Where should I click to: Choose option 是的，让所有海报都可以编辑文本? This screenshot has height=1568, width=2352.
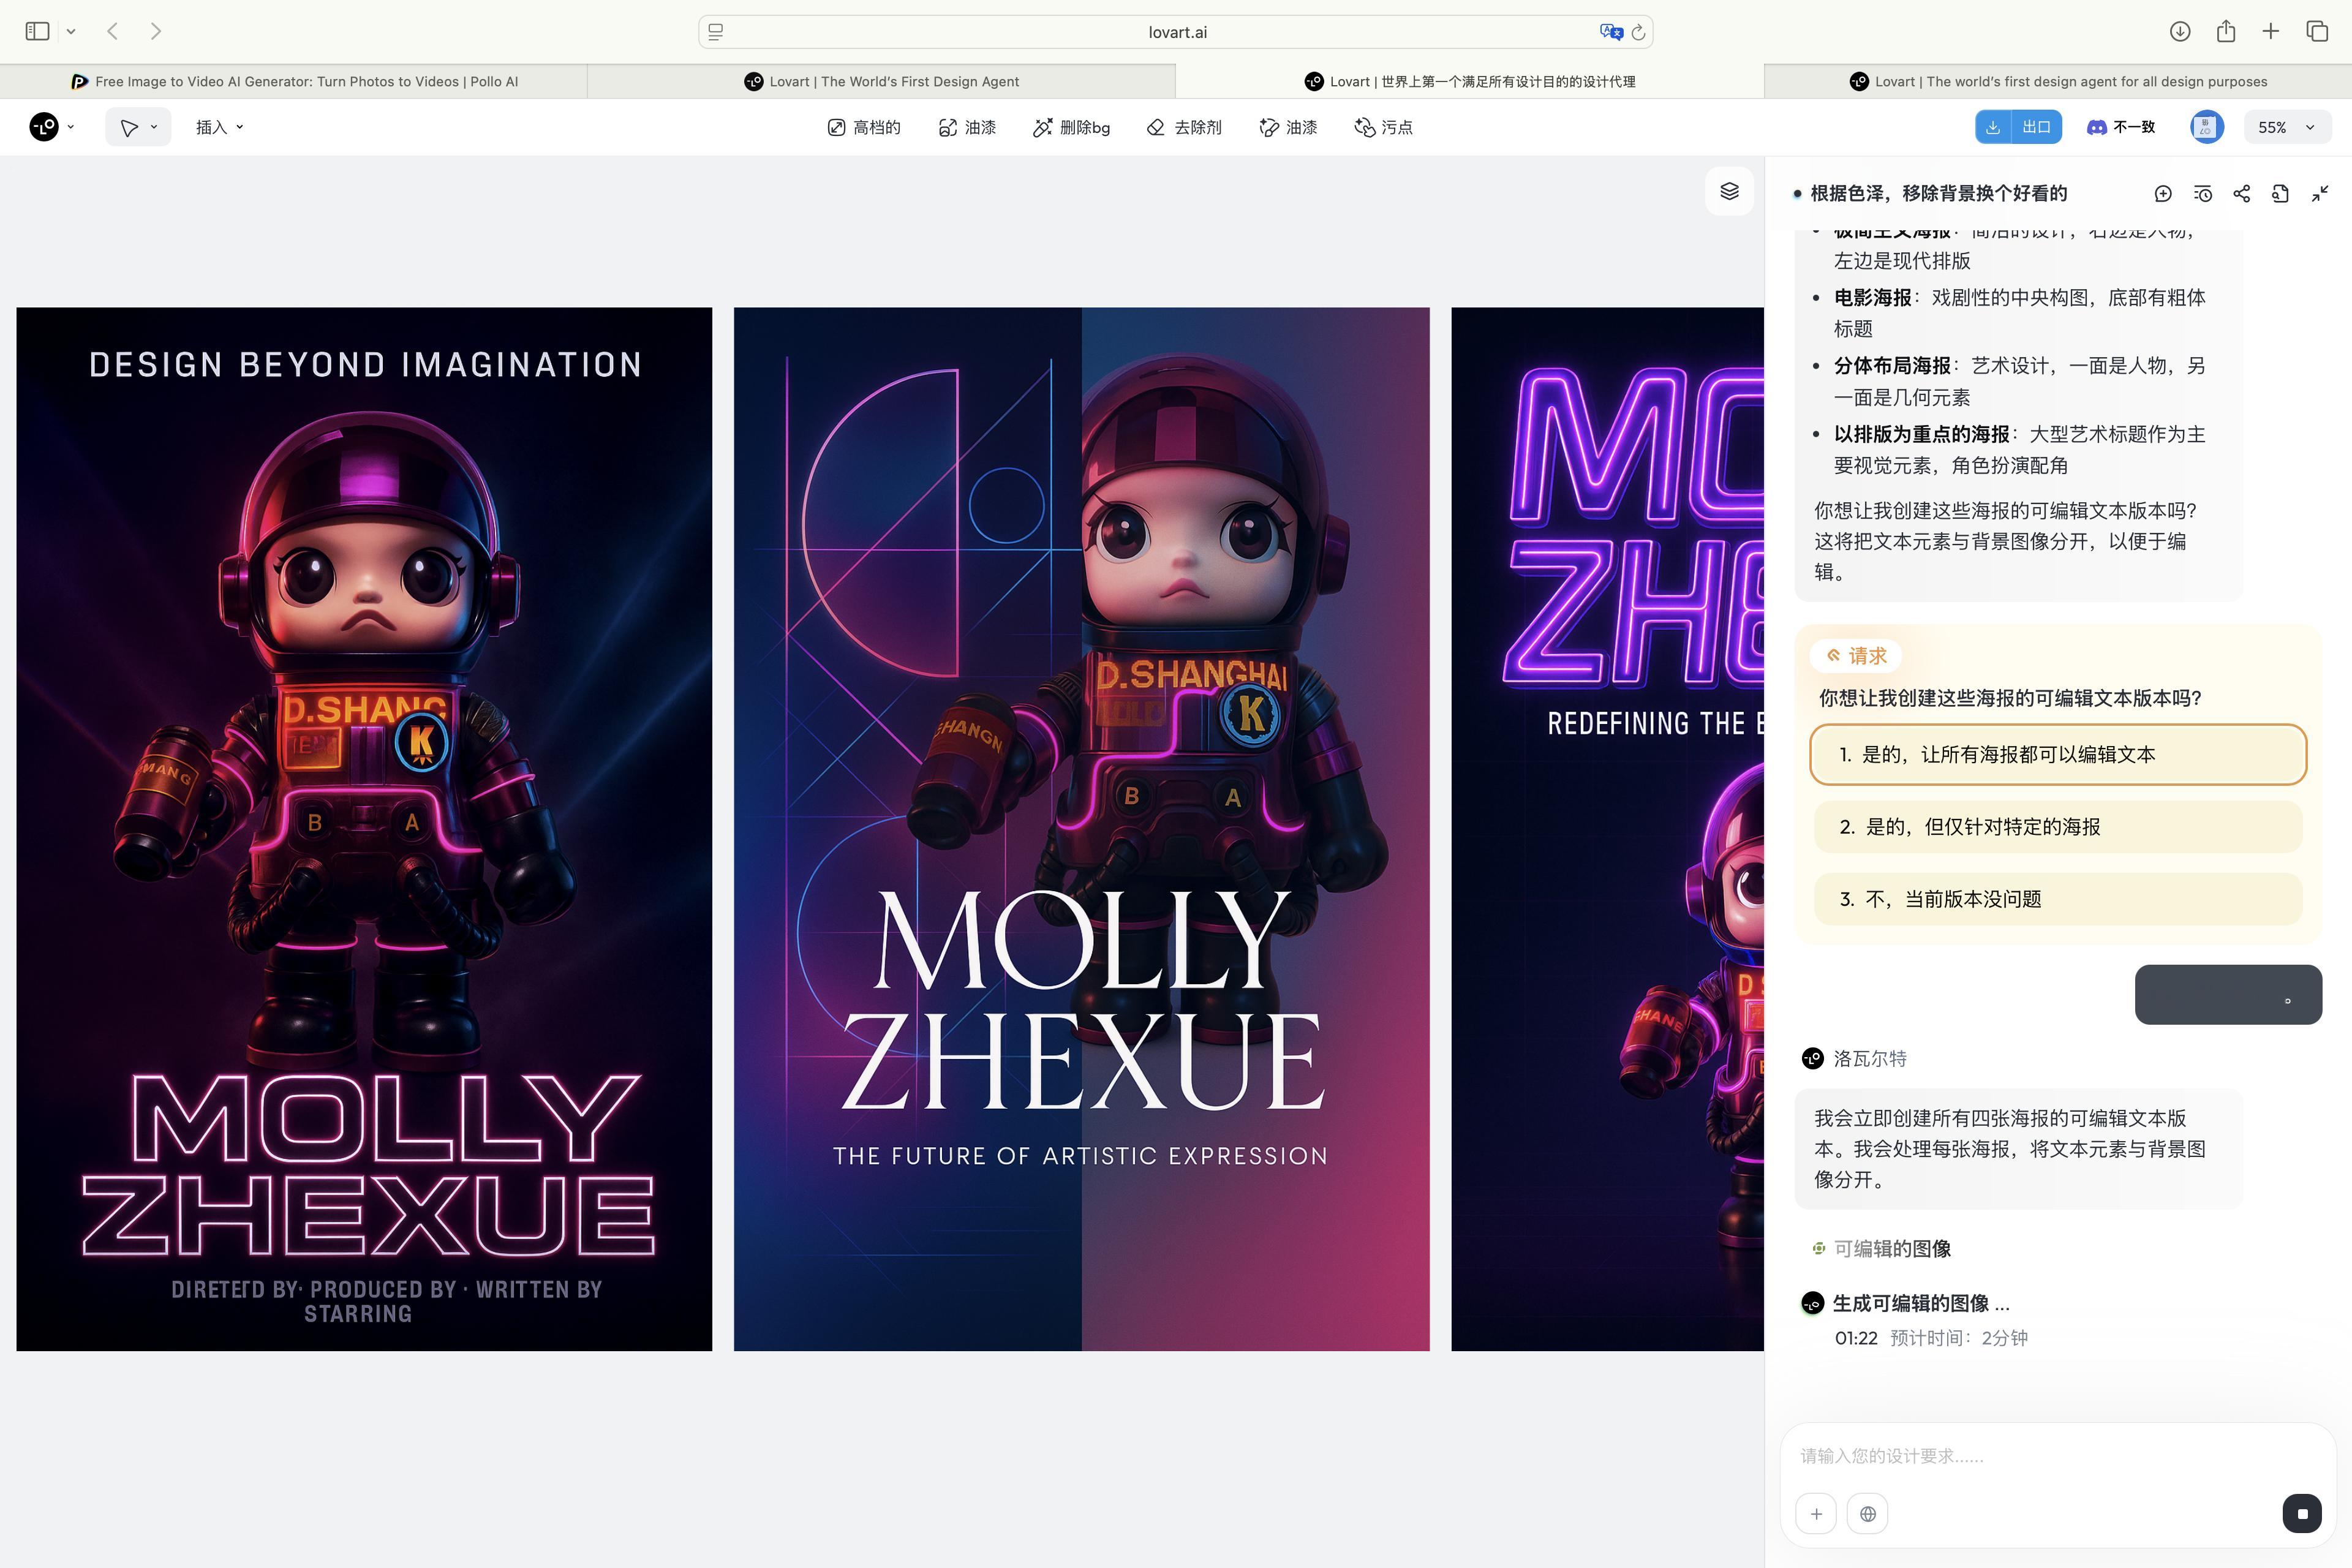pyautogui.click(x=2058, y=754)
